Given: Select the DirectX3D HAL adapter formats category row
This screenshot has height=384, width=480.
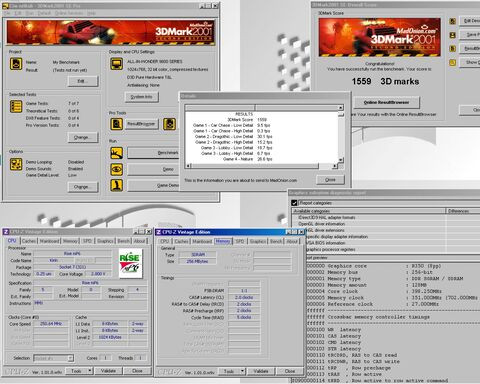Looking at the screenshot, I should point(368,218).
